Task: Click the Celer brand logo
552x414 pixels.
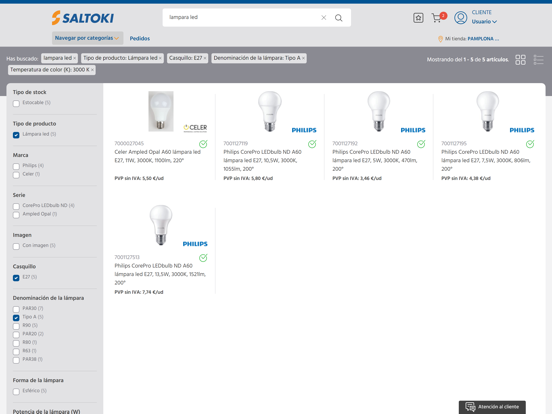Action: (x=195, y=128)
